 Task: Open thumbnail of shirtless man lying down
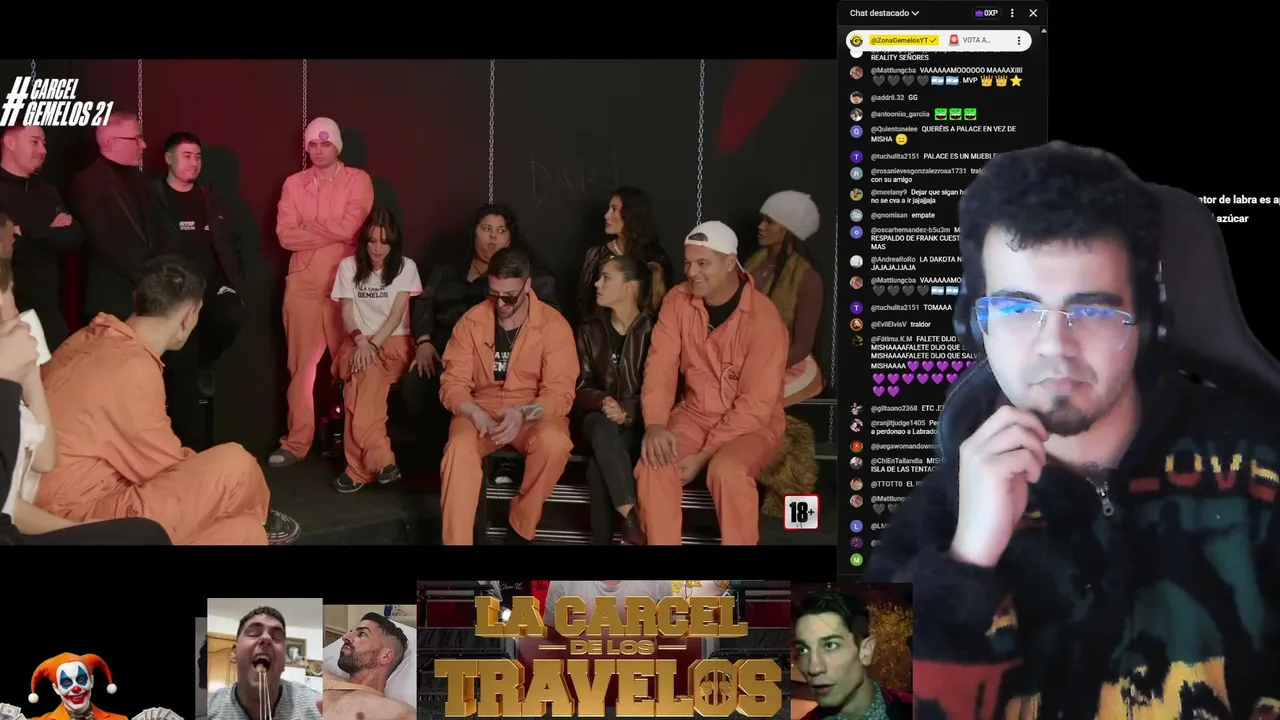point(369,662)
